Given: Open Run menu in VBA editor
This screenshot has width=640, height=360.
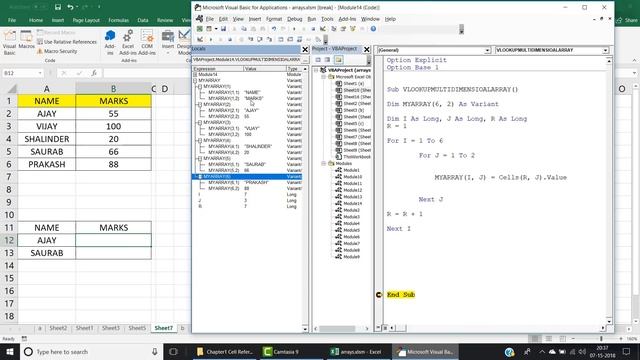Looking at the screenshot, I should point(311,19).
